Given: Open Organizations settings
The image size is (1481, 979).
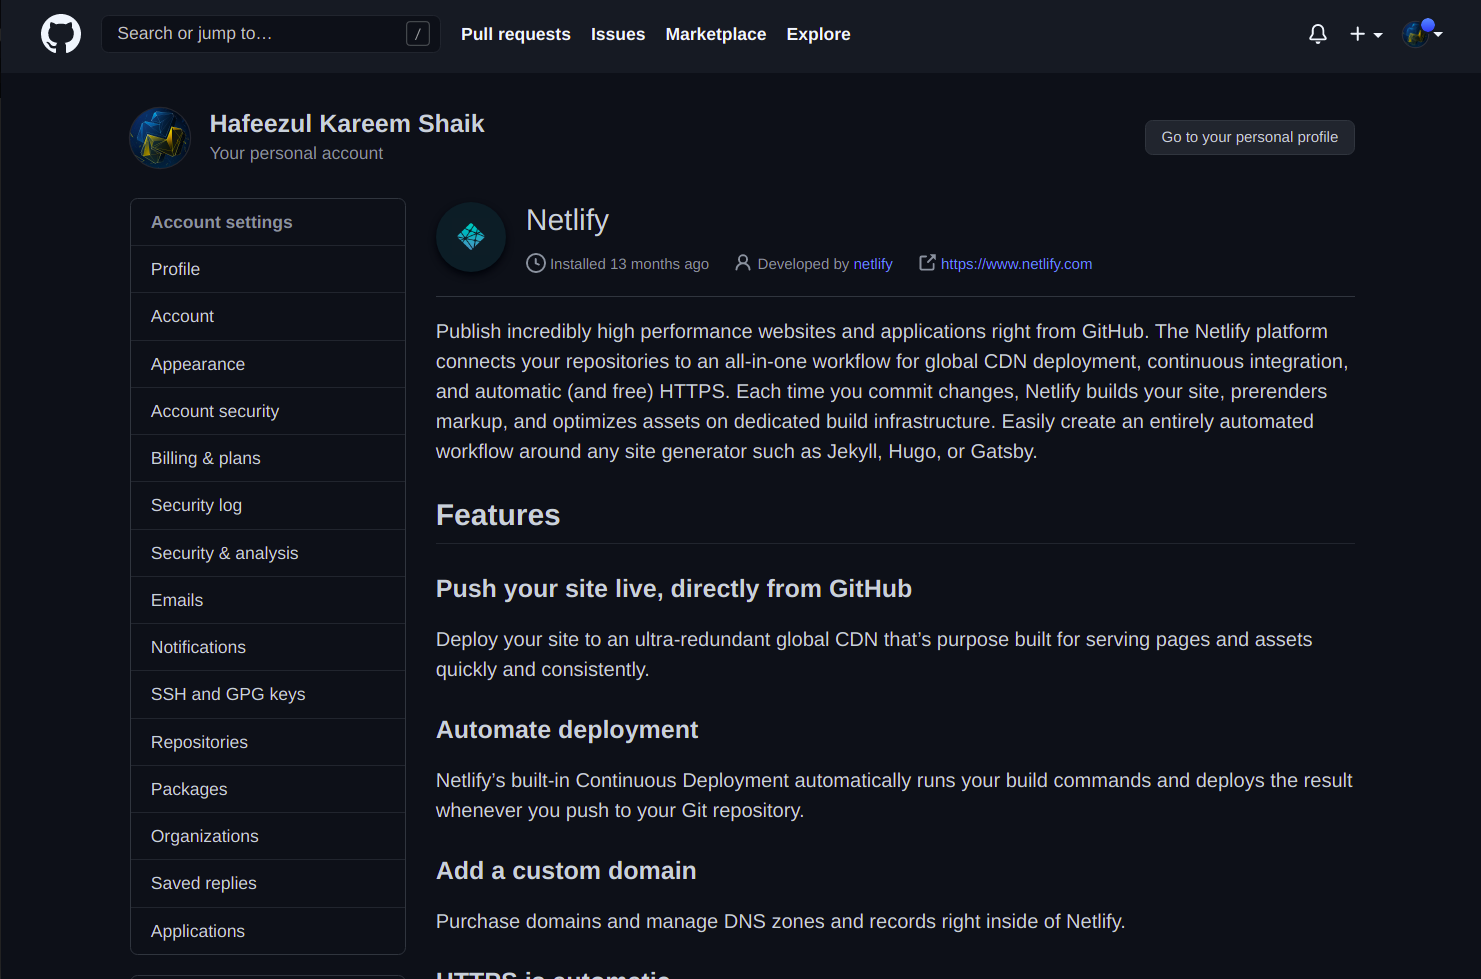Looking at the screenshot, I should point(268,836).
